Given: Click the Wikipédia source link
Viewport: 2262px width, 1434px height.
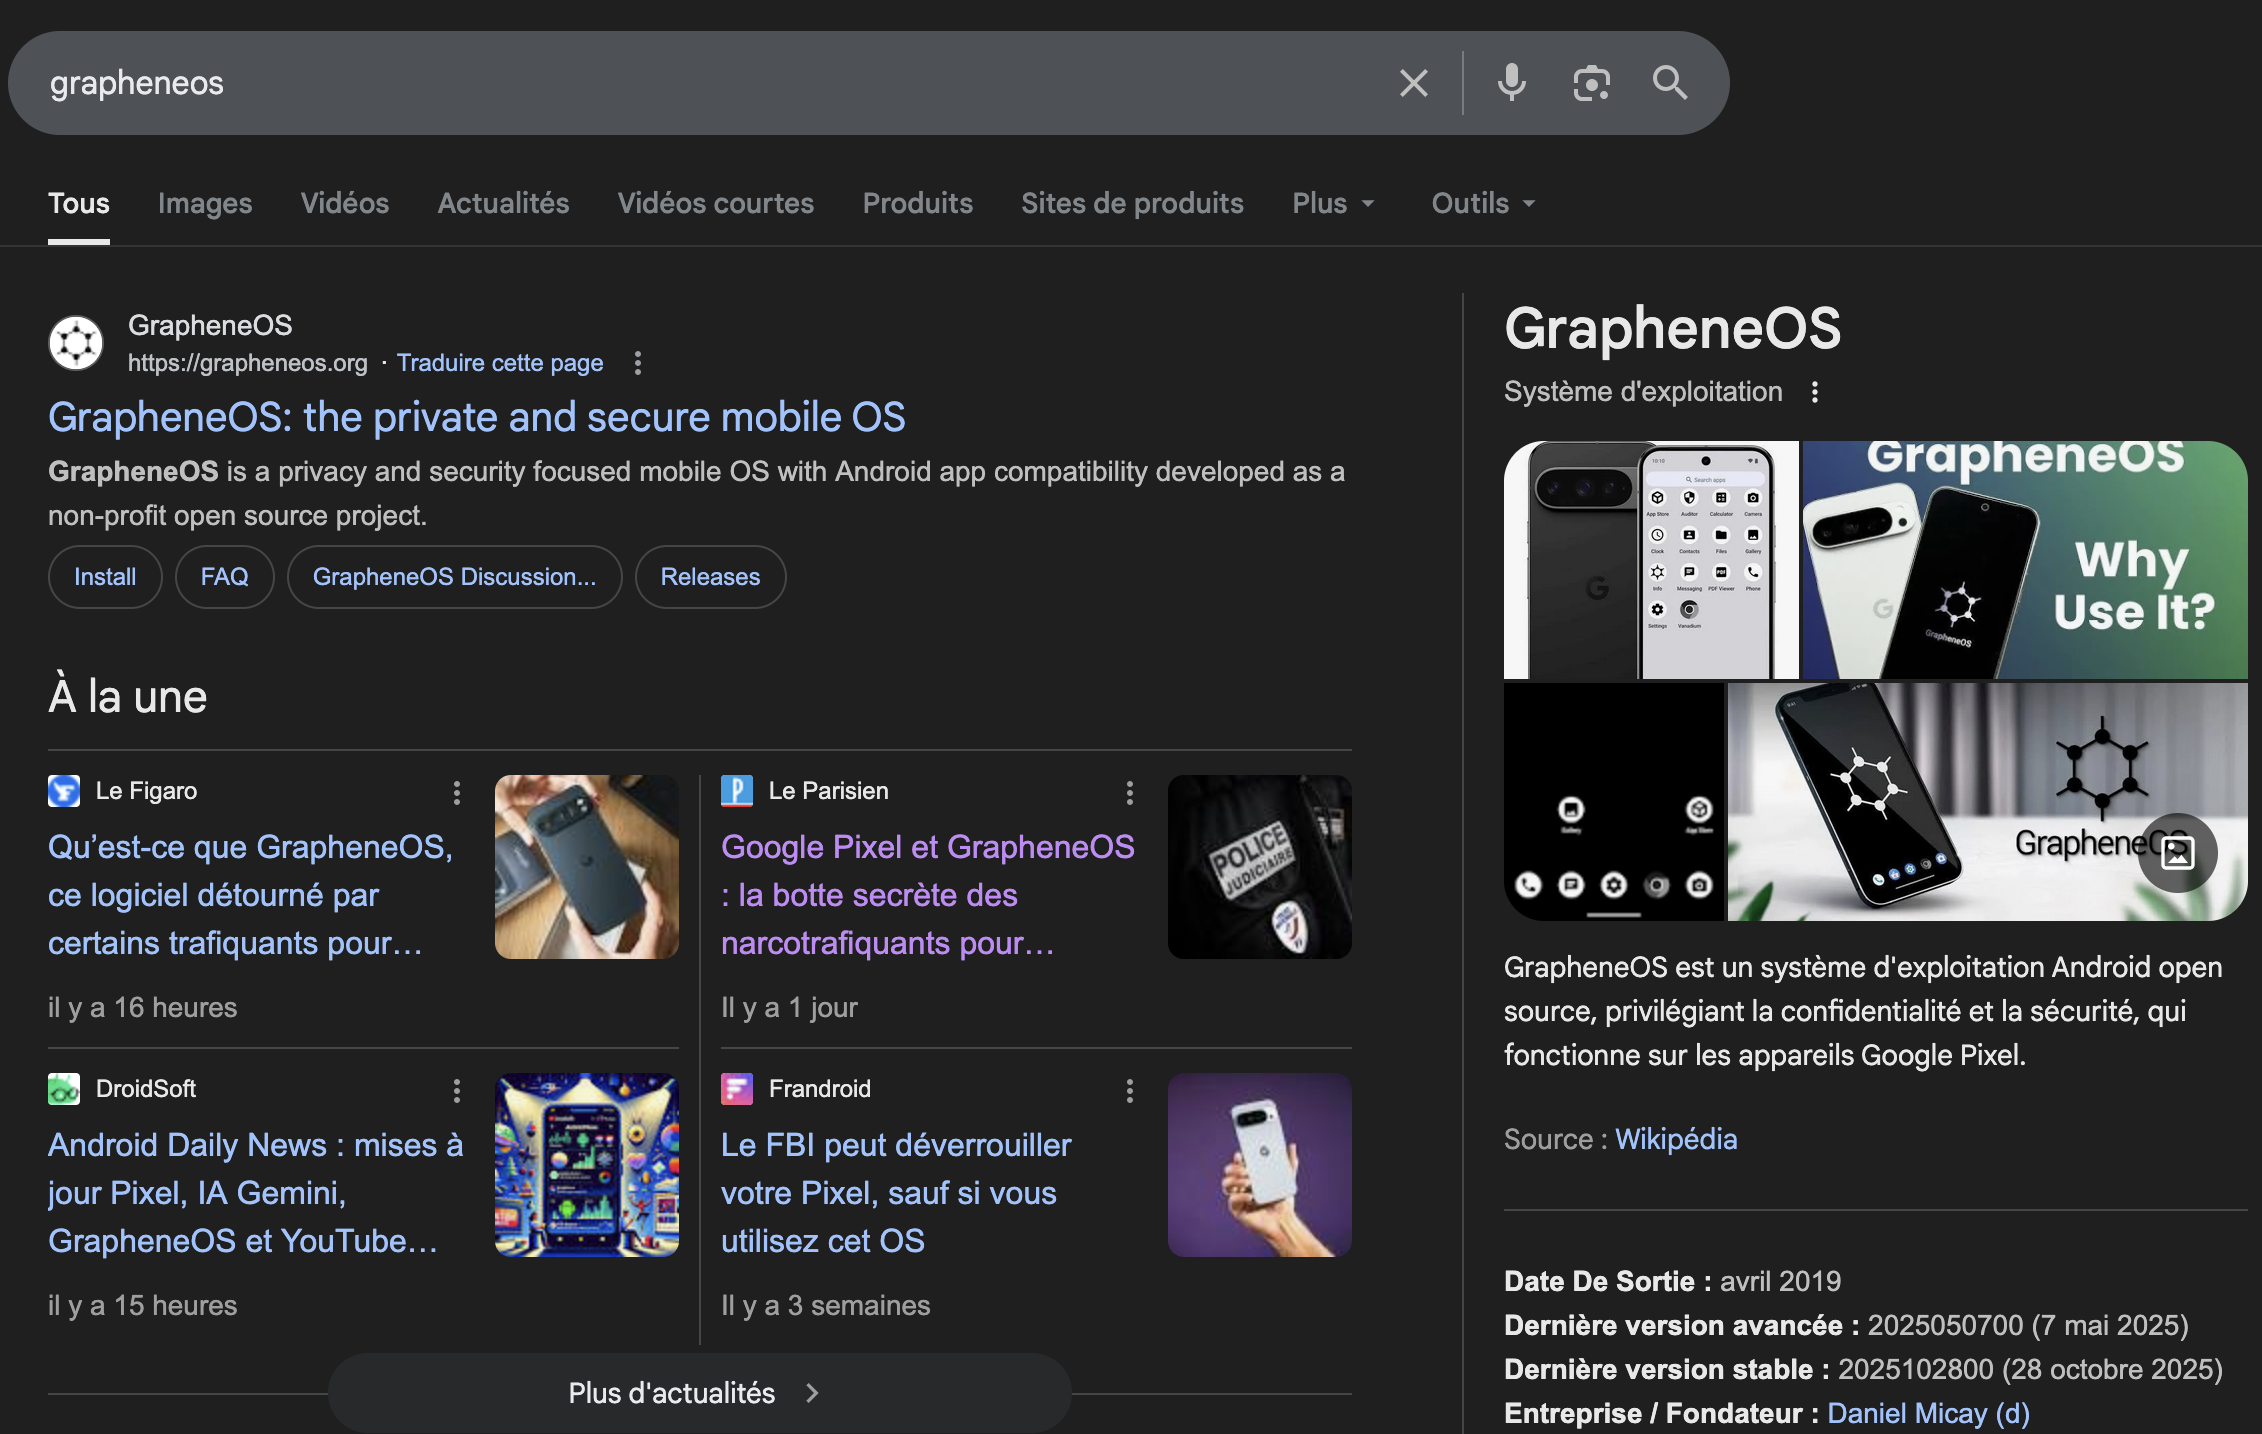Looking at the screenshot, I should [x=1676, y=1139].
